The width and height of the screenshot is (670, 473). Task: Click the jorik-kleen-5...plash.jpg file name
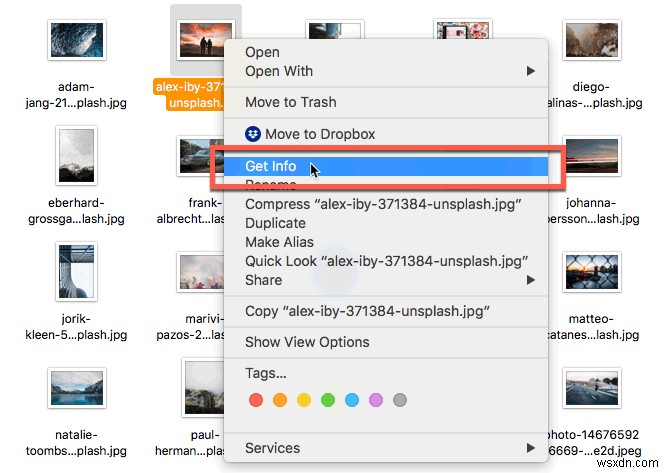click(x=76, y=327)
